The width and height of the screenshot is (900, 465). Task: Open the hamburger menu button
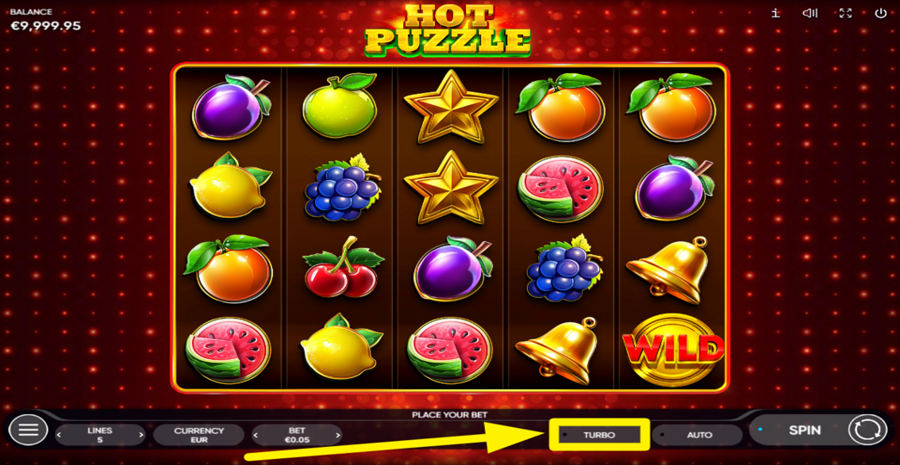pyautogui.click(x=28, y=430)
